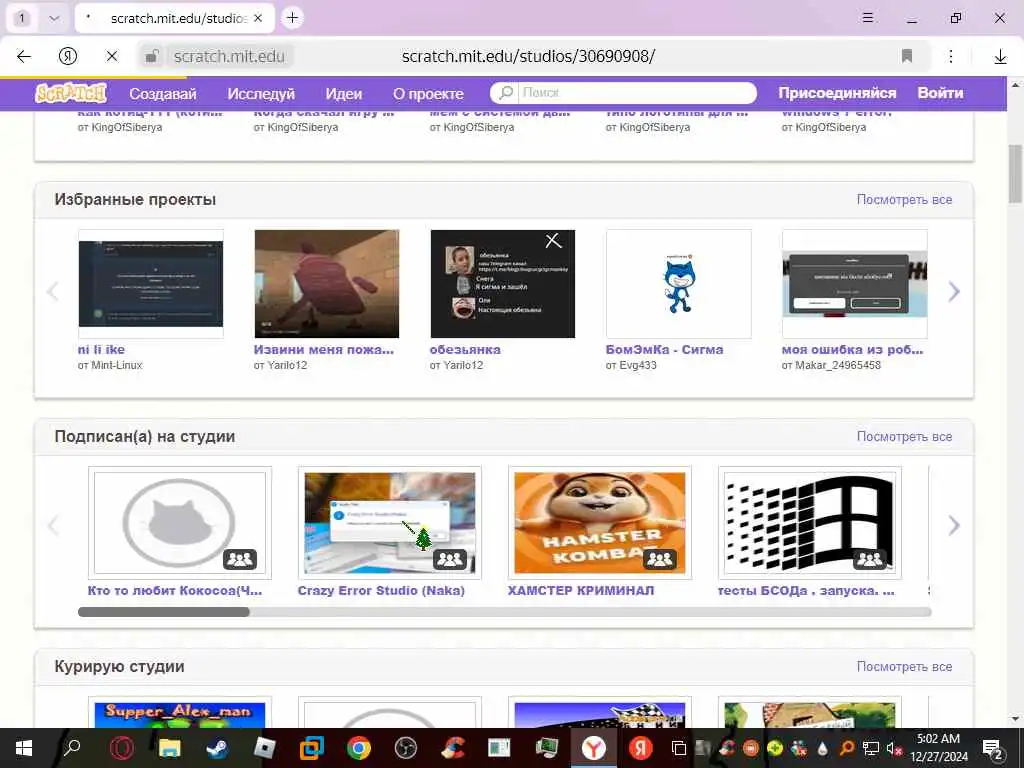
Task: Show next followed studios with the right arrow
Action: click(953, 525)
